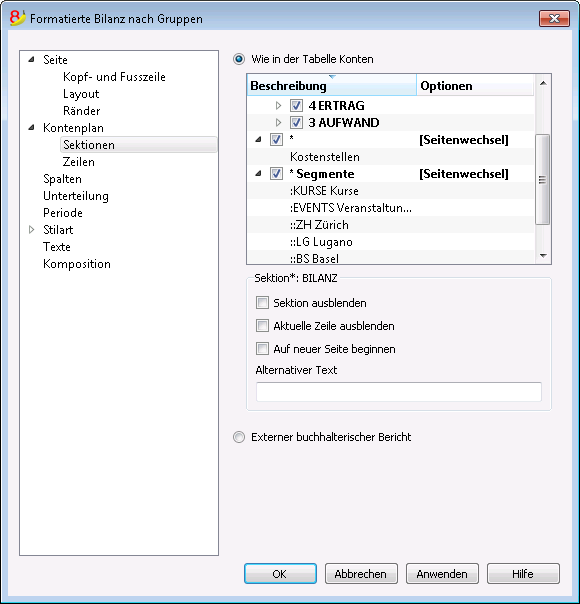Collapse the * Segmente group

click(x=258, y=174)
